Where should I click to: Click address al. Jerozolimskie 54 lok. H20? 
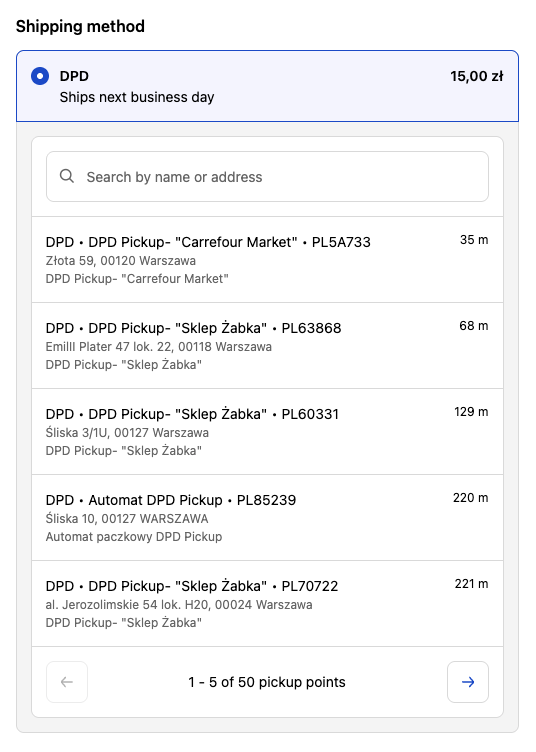[x=128, y=604]
